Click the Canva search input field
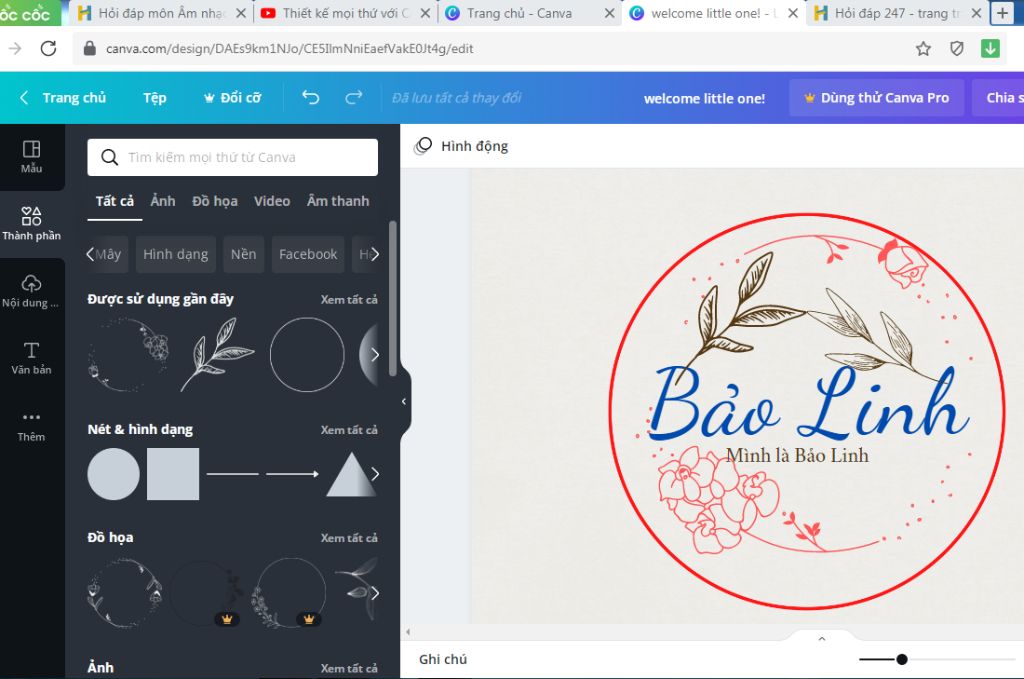Screen dimensions: 1024x679 (x=232, y=157)
